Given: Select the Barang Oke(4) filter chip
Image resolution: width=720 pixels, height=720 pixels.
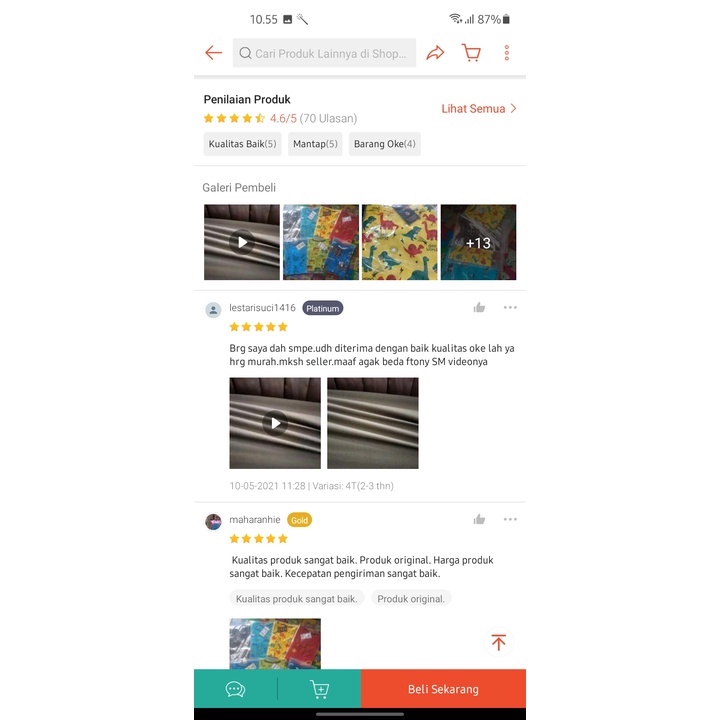Looking at the screenshot, I should coord(384,144).
